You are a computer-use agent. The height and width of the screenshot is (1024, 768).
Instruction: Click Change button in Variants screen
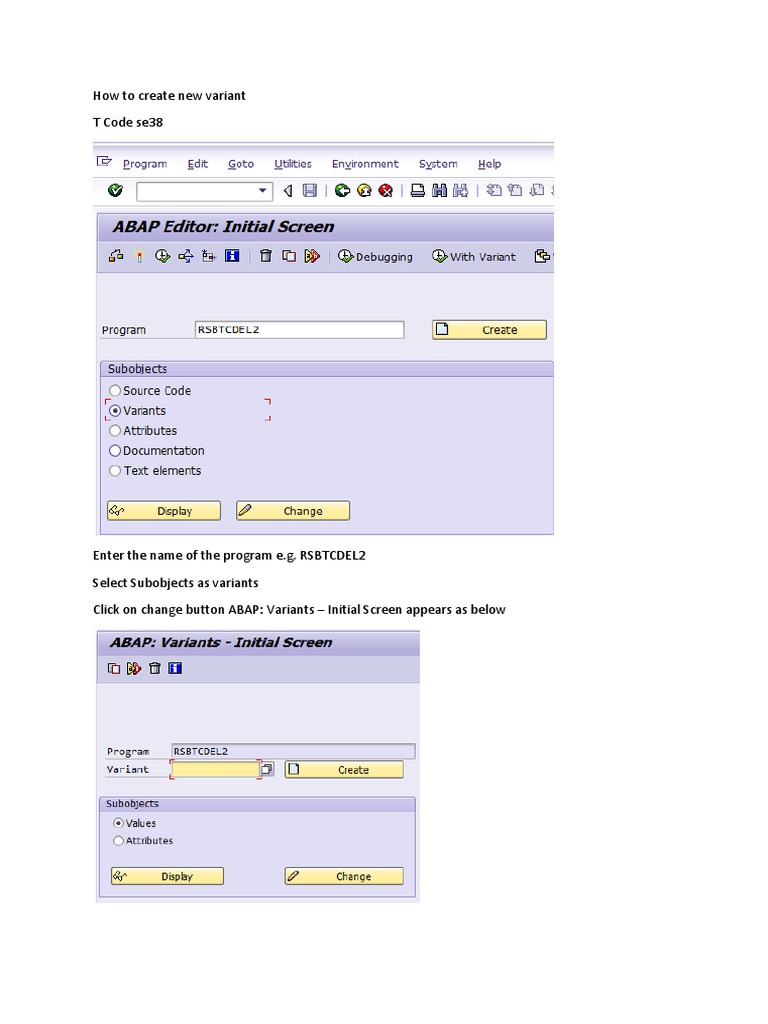coord(344,876)
